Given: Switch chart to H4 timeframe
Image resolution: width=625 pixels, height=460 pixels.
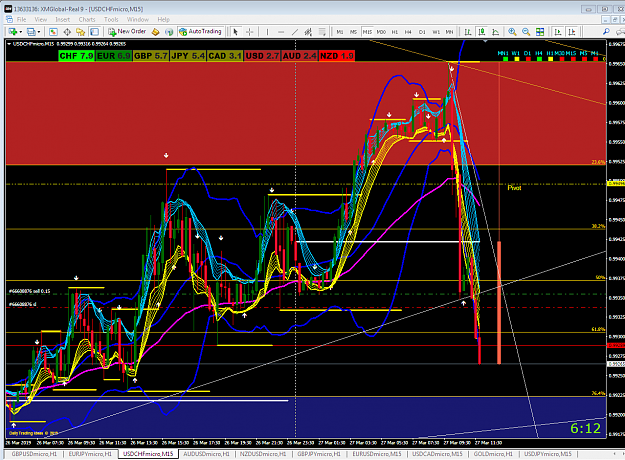Looking at the screenshot, I should click(x=408, y=32).
